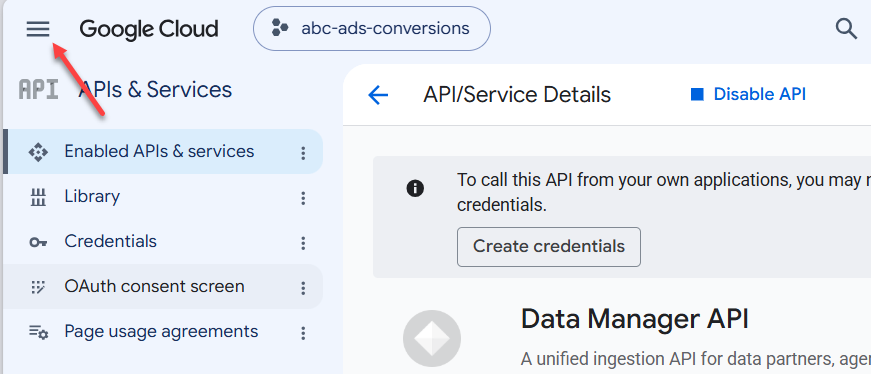Click the Data Manager API heading

pos(635,319)
